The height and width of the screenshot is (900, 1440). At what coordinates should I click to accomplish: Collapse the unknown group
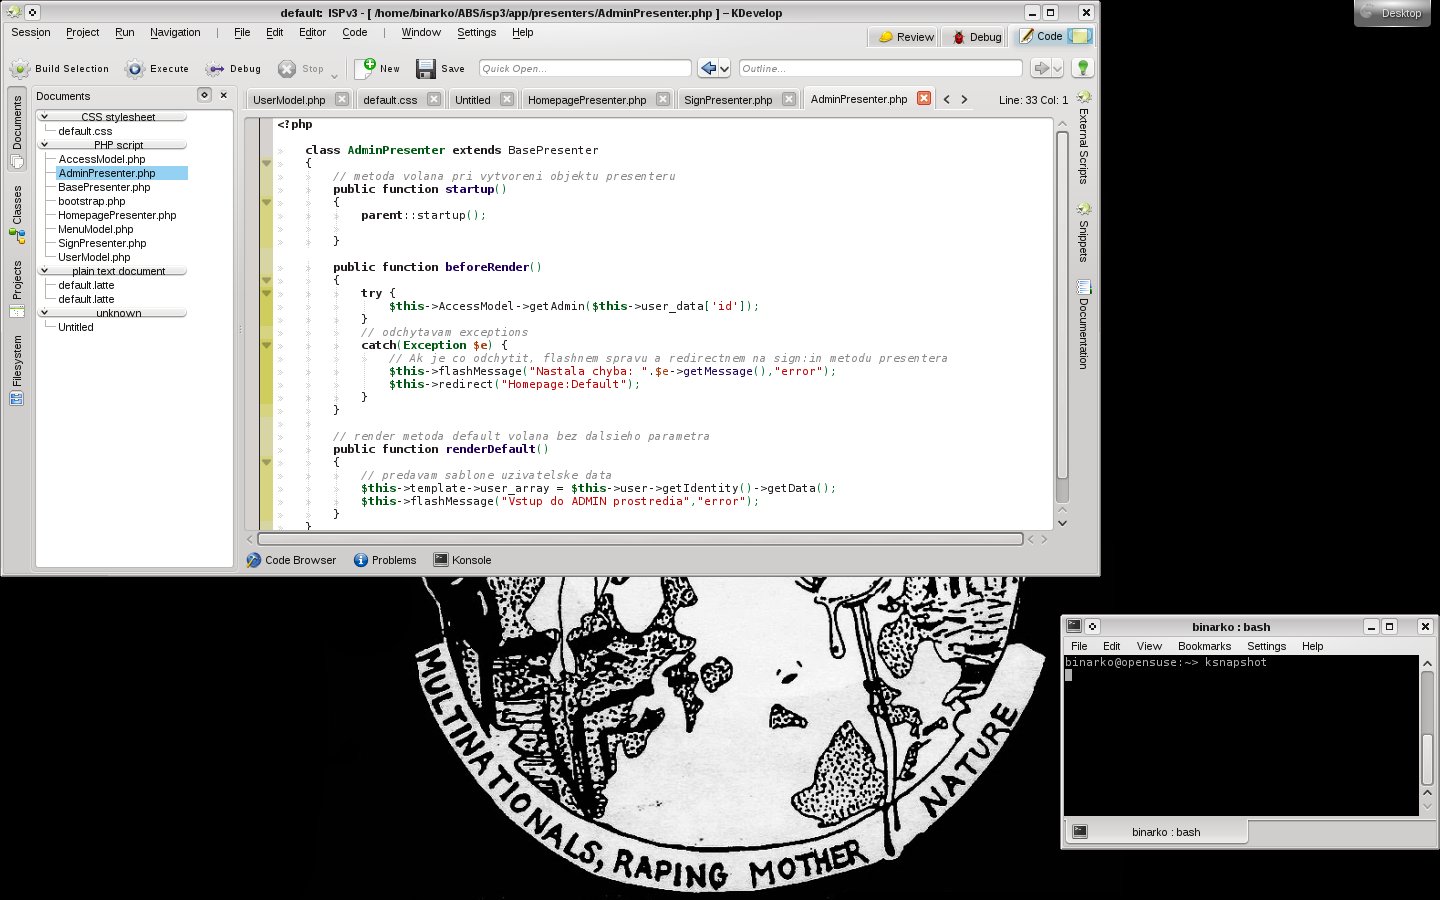click(44, 313)
